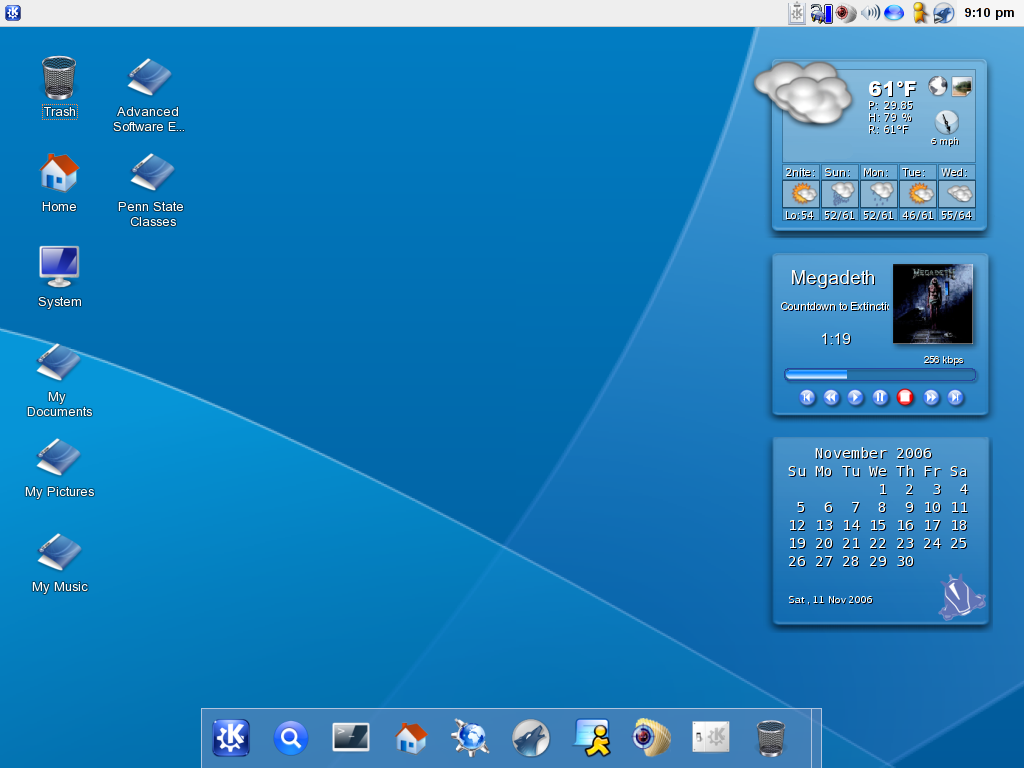
Task: Open the Klipper clipboard tray icon
Action: point(797,13)
